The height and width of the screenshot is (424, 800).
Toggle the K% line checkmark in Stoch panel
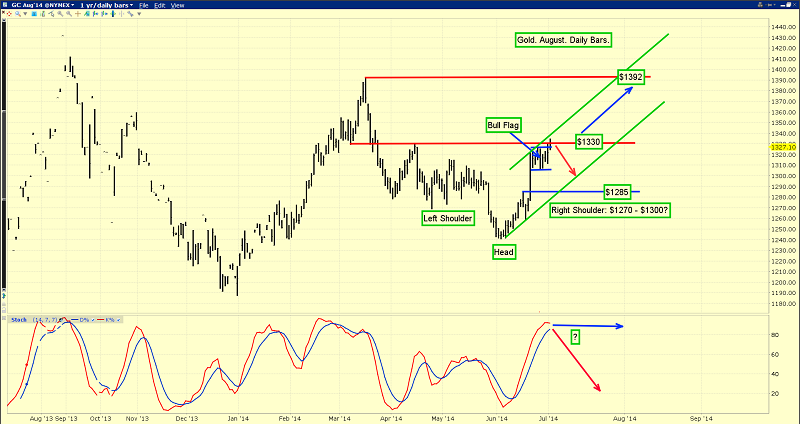pos(118,320)
